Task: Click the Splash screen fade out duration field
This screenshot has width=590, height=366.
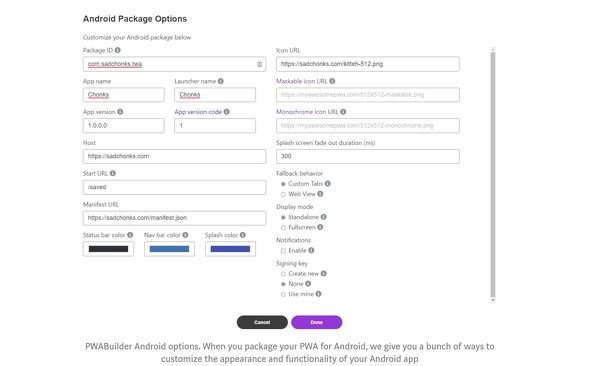Action: 368,156
